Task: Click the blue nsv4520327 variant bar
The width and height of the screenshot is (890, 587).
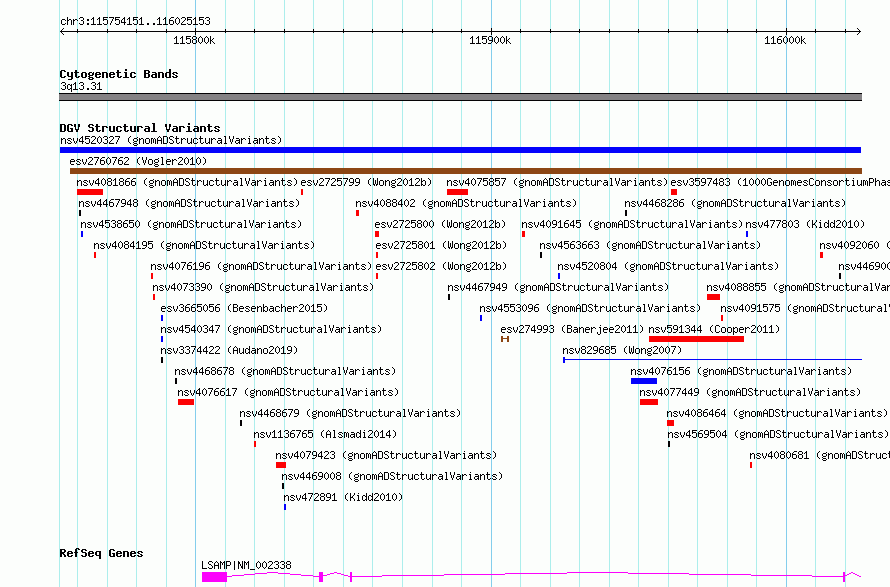Action: point(460,150)
